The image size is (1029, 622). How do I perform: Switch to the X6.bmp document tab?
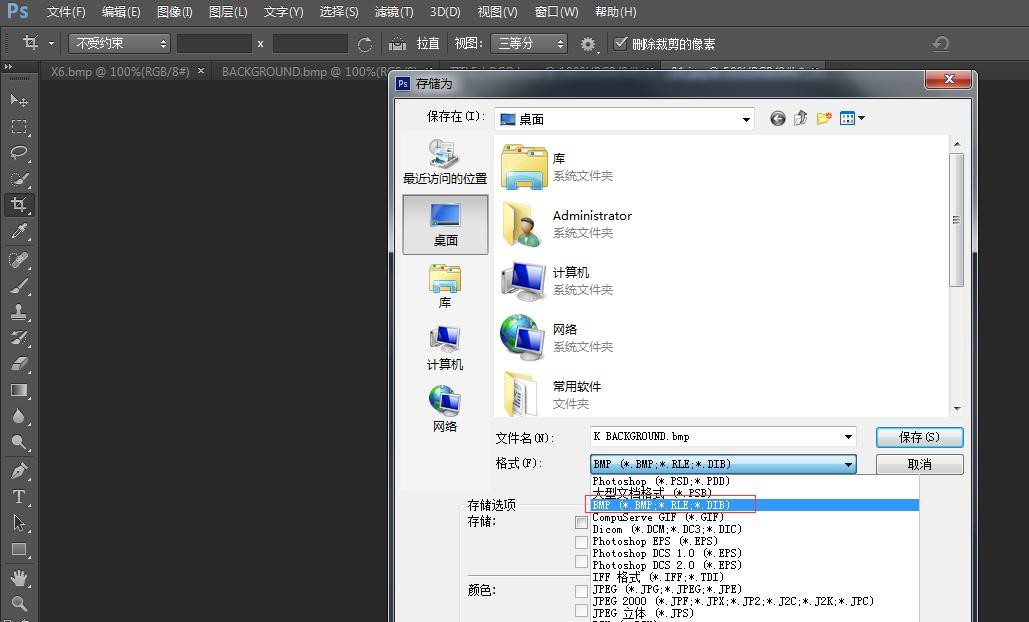tap(116, 72)
